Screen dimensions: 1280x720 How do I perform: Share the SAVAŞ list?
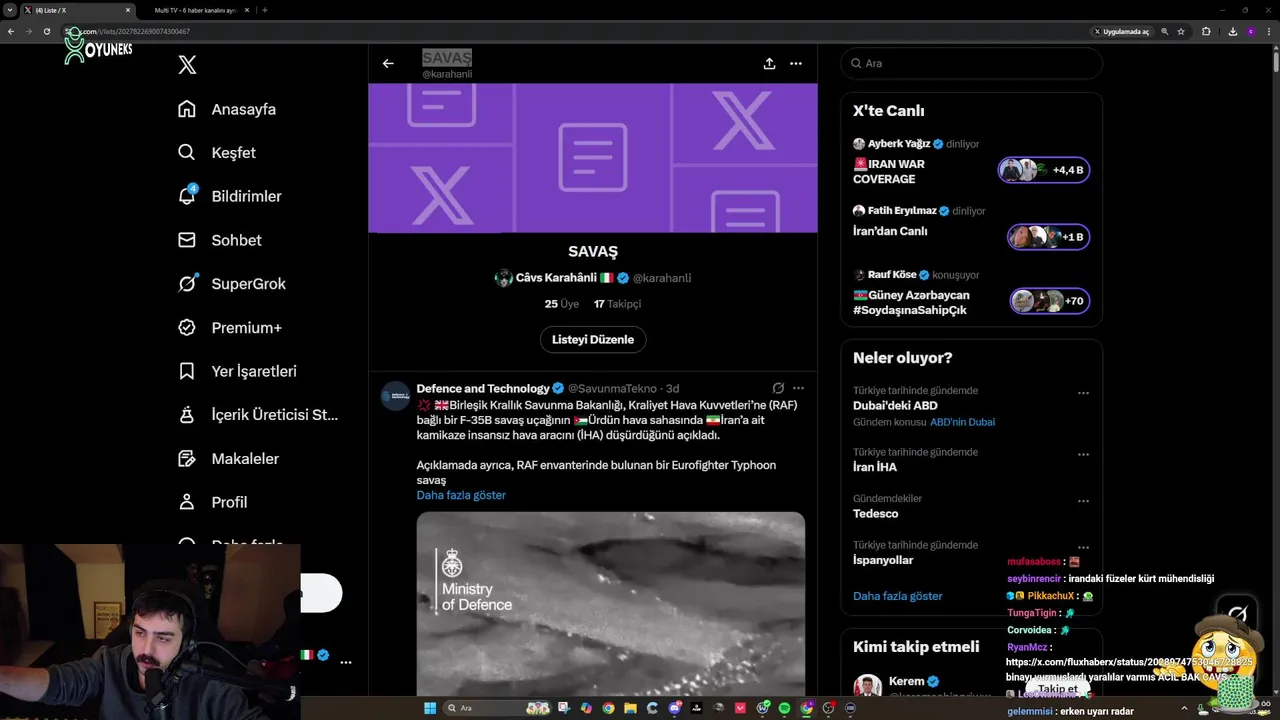click(769, 63)
